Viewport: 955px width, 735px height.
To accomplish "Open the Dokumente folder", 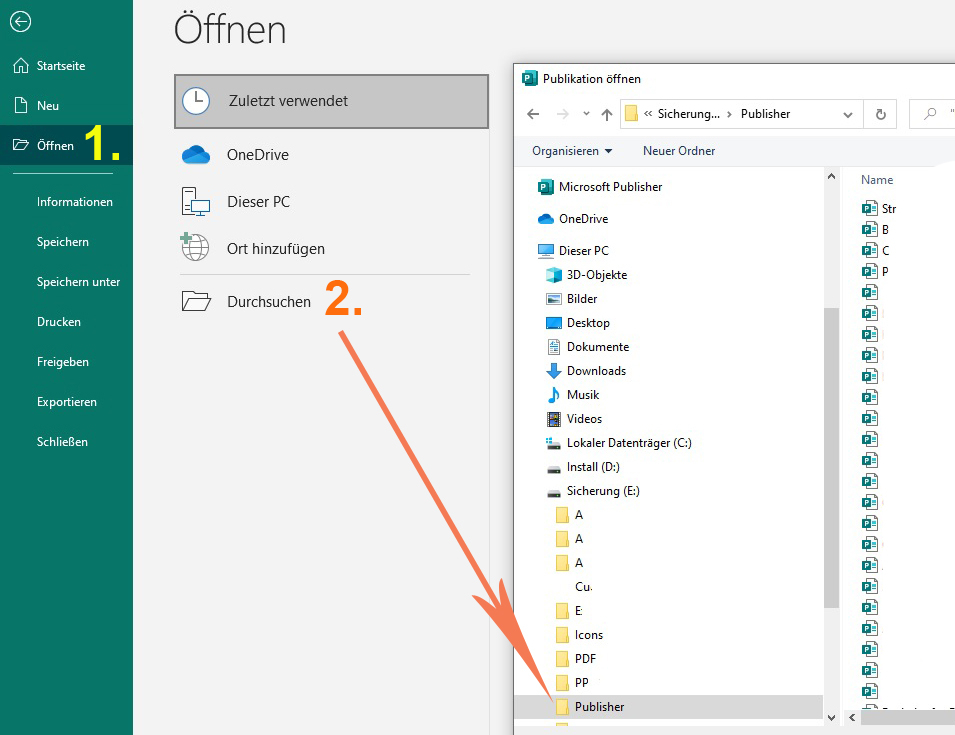I will pyautogui.click(x=587, y=346).
